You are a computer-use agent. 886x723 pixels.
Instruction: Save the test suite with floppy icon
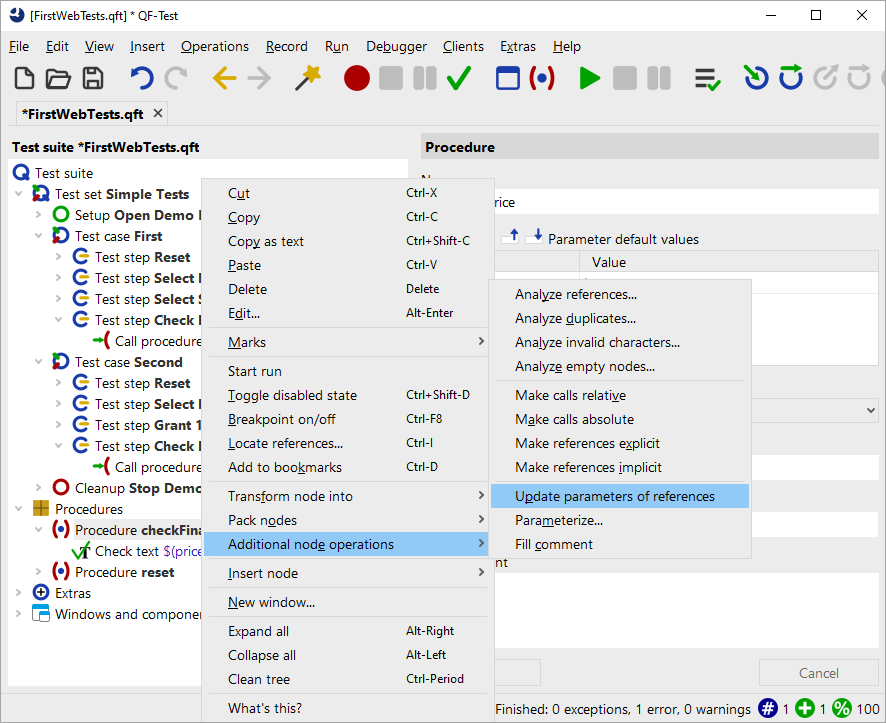point(93,78)
